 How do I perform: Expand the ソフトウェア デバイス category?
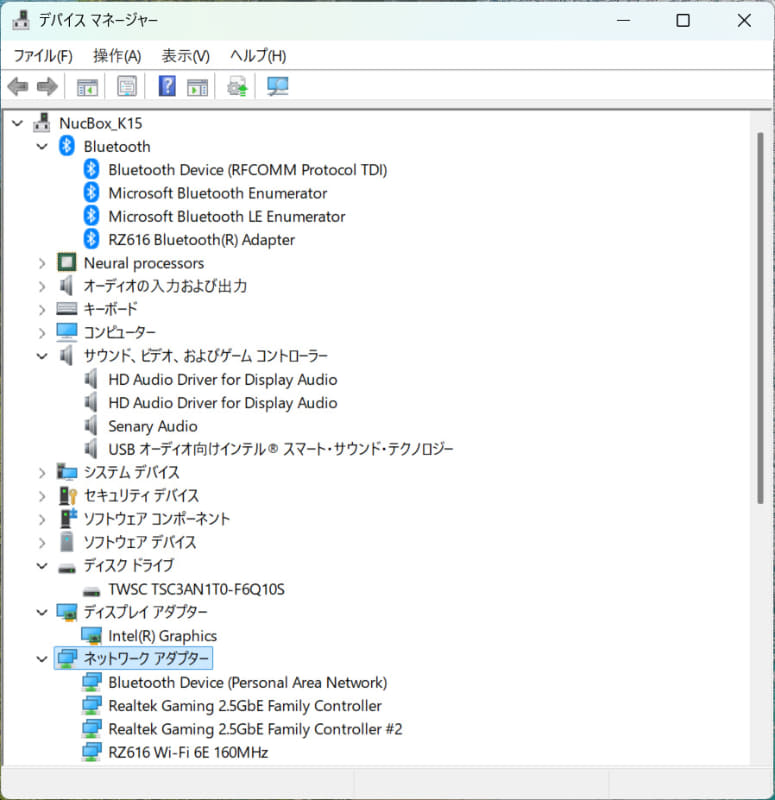[42, 542]
